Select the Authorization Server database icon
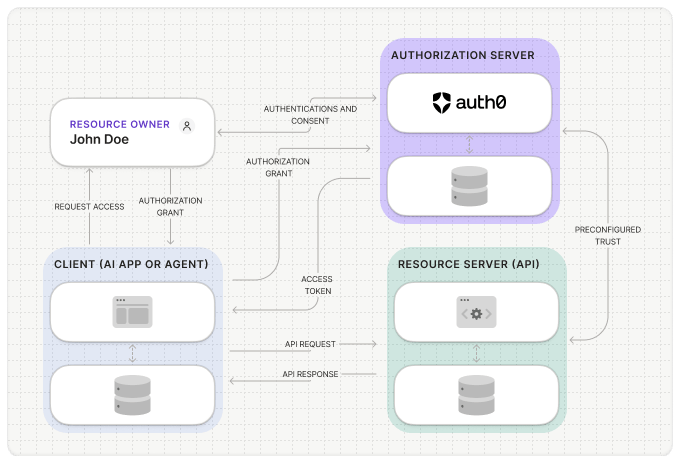This screenshot has width=680, height=457. point(469,186)
